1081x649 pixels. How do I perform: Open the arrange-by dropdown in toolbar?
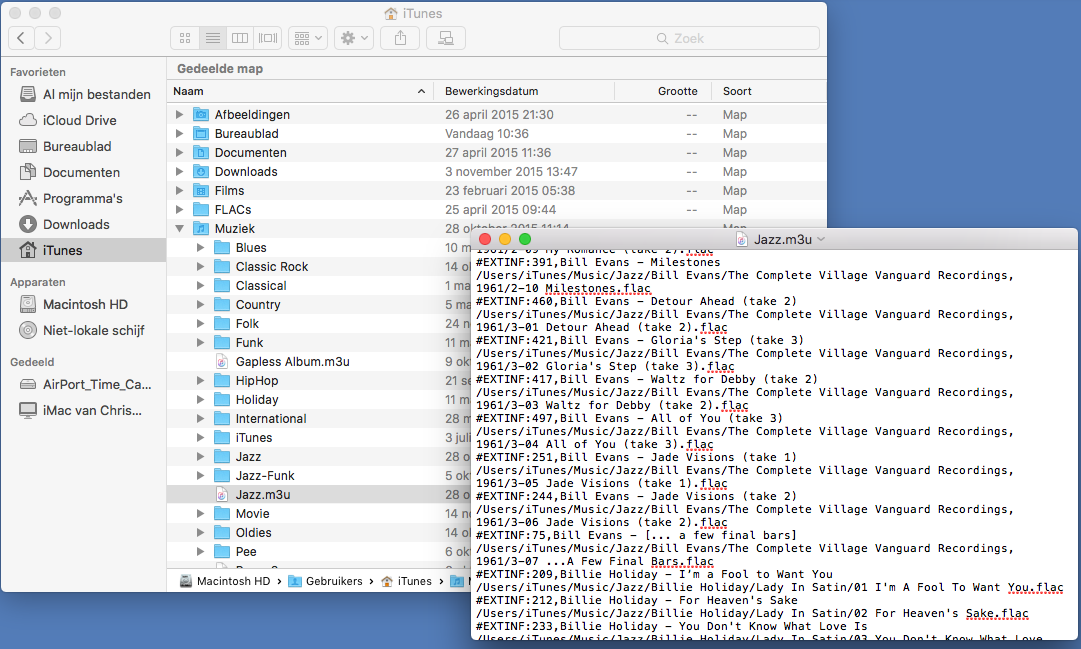(307, 38)
